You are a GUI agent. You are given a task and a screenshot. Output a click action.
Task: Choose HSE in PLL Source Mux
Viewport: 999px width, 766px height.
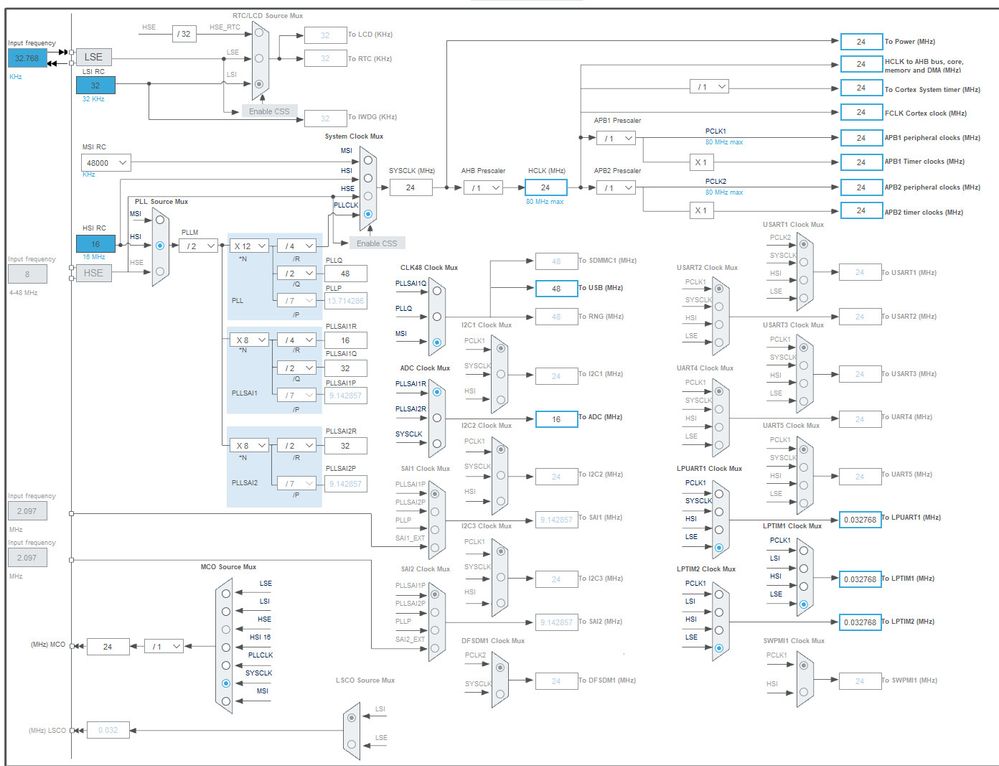click(x=160, y=271)
